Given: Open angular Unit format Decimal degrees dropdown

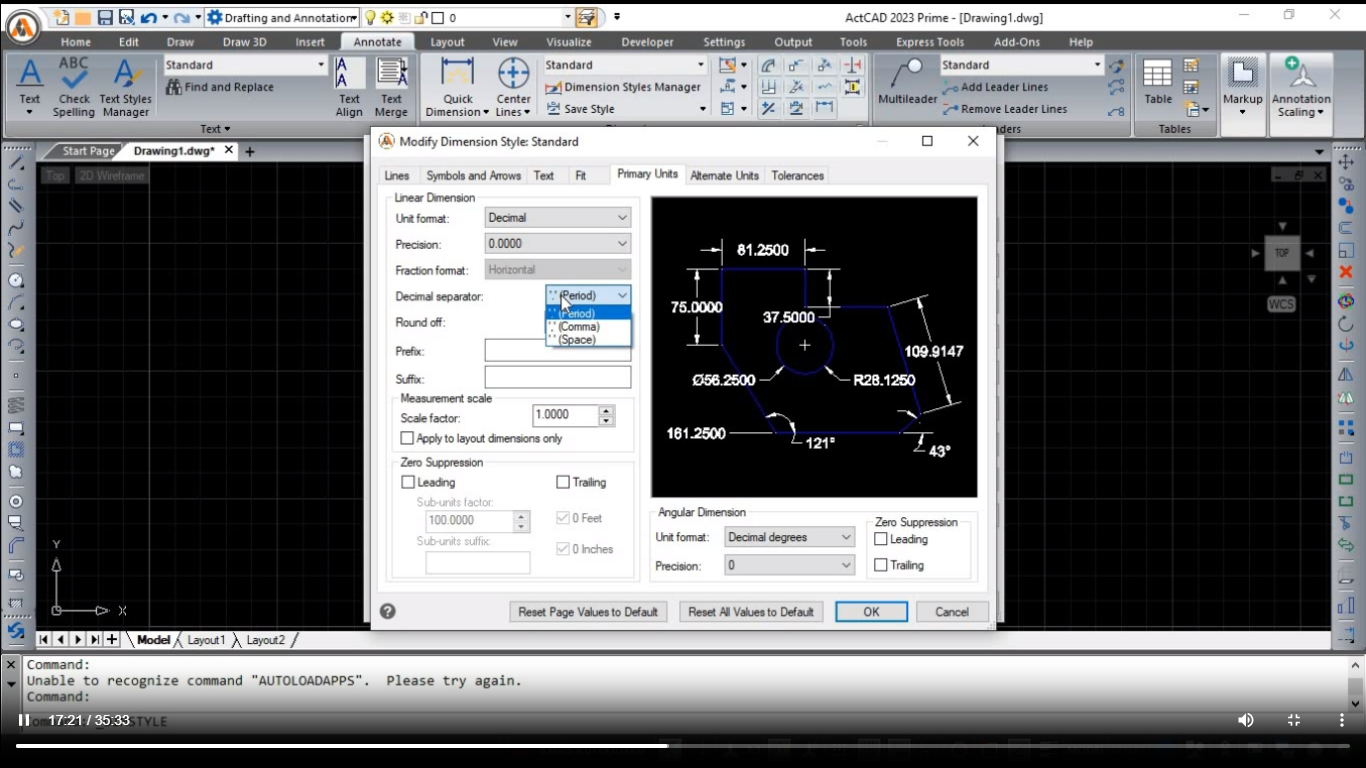Looking at the screenshot, I should [x=790, y=537].
